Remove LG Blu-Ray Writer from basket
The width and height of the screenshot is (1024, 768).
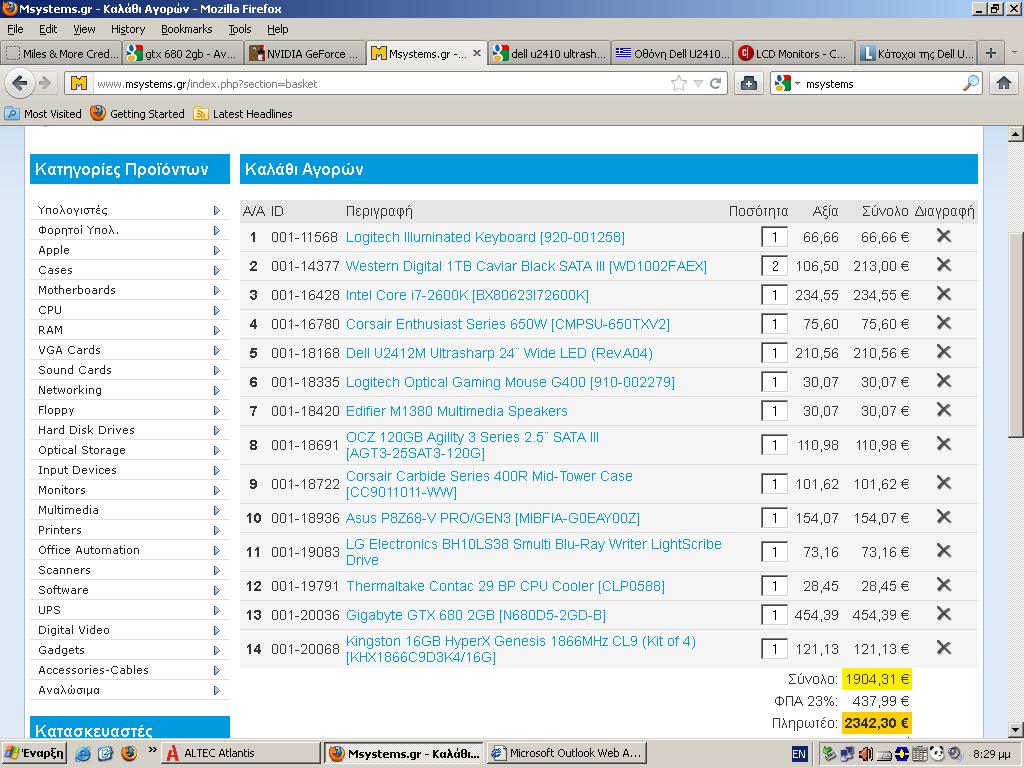pyautogui.click(x=943, y=551)
